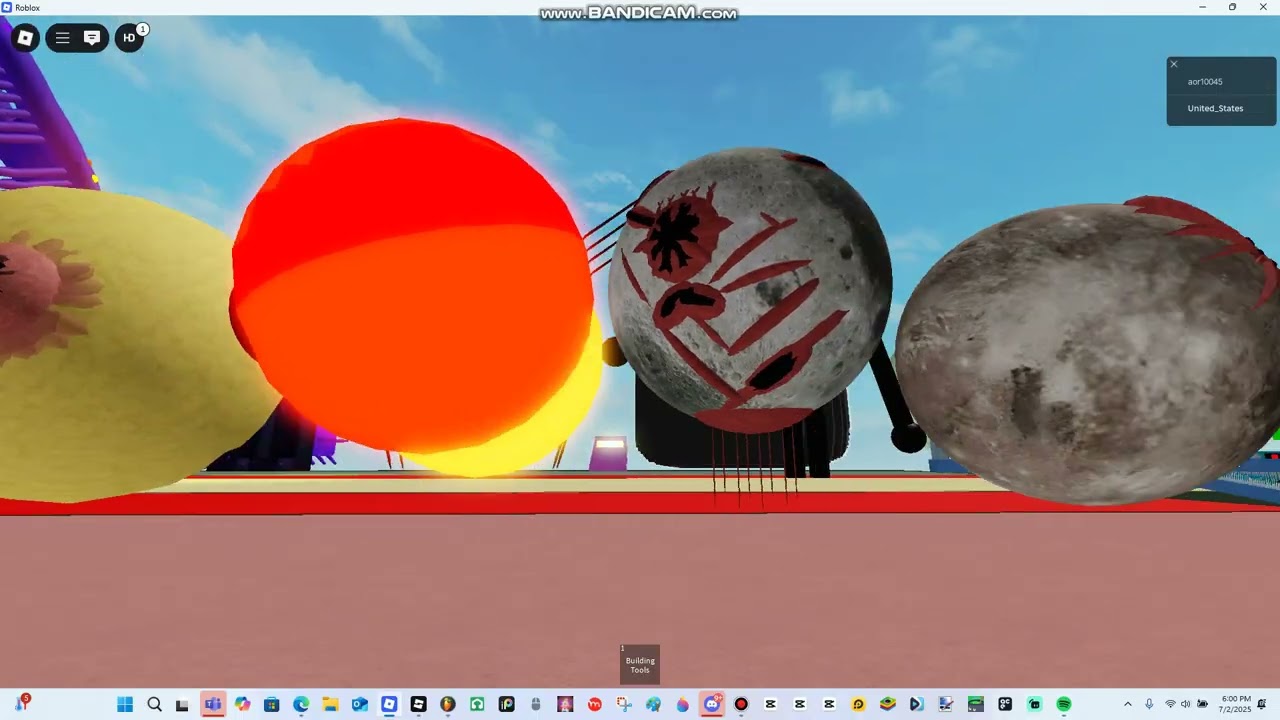Image resolution: width=1280 pixels, height=720 pixels.
Task: Open Microsoft Store from taskbar
Action: [x=271, y=705]
